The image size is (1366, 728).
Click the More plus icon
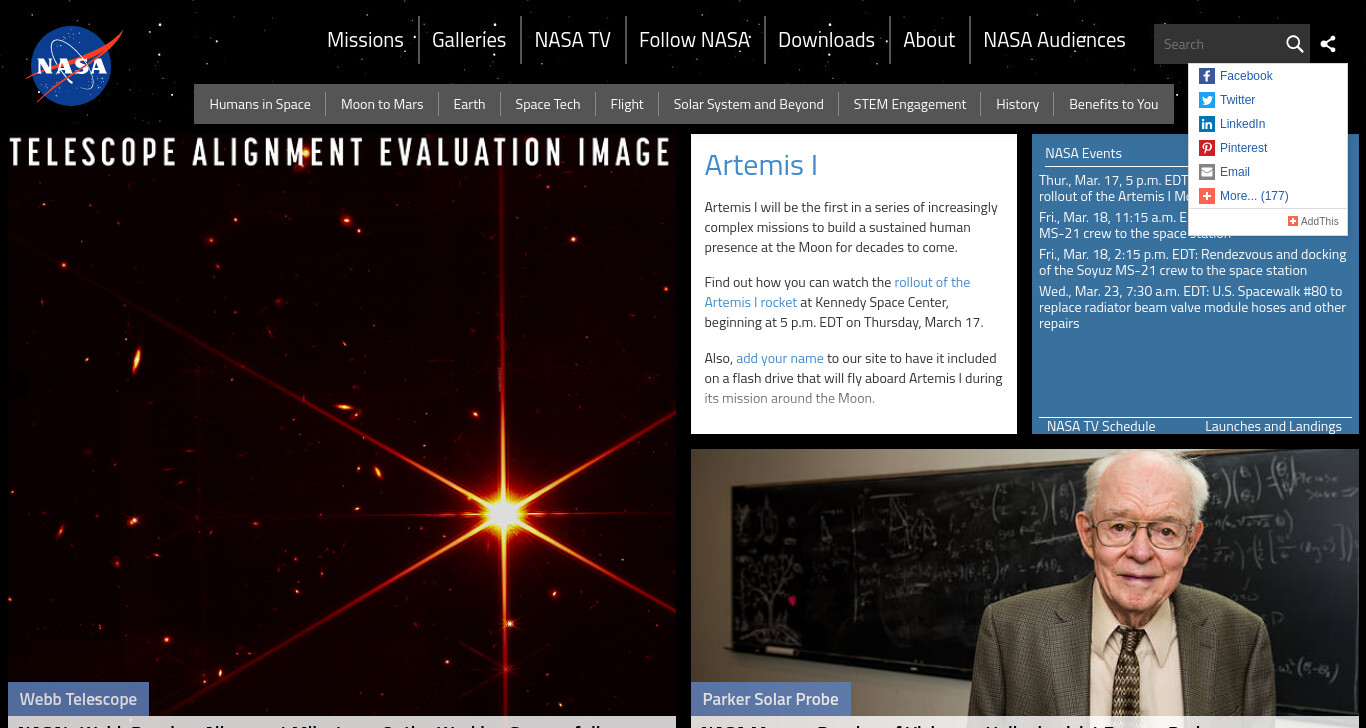pyautogui.click(x=1207, y=196)
